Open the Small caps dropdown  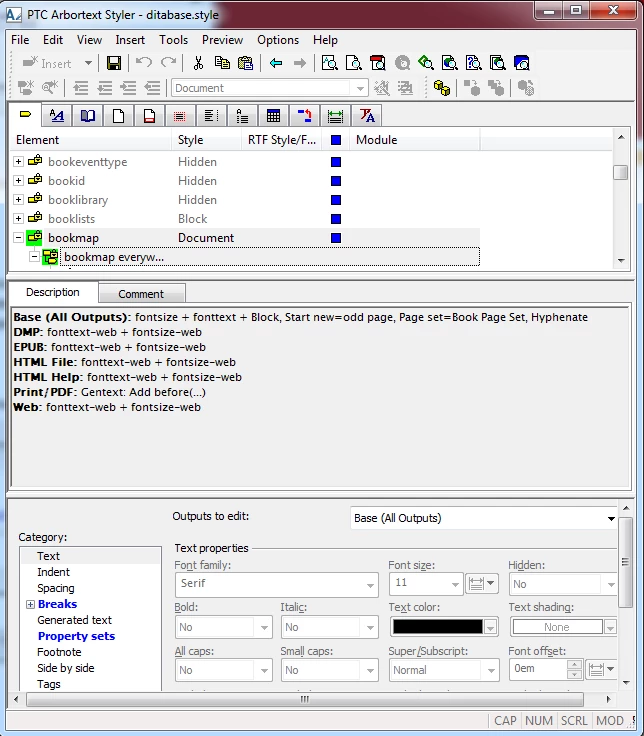[370, 670]
